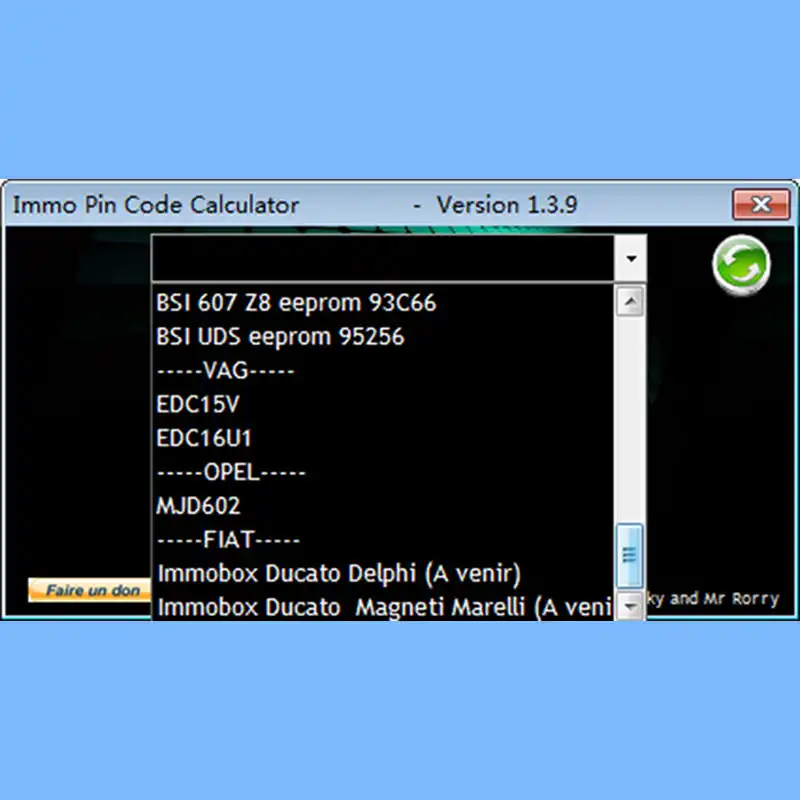Click the list scrollbar up arrow

630,302
